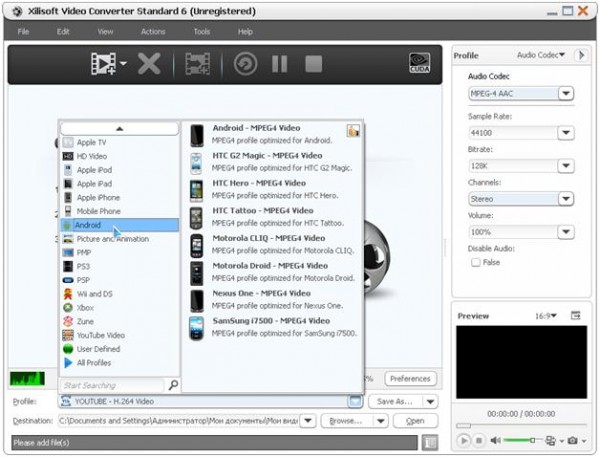Open the Actions menu
This screenshot has width=600, height=457.
point(153,32)
